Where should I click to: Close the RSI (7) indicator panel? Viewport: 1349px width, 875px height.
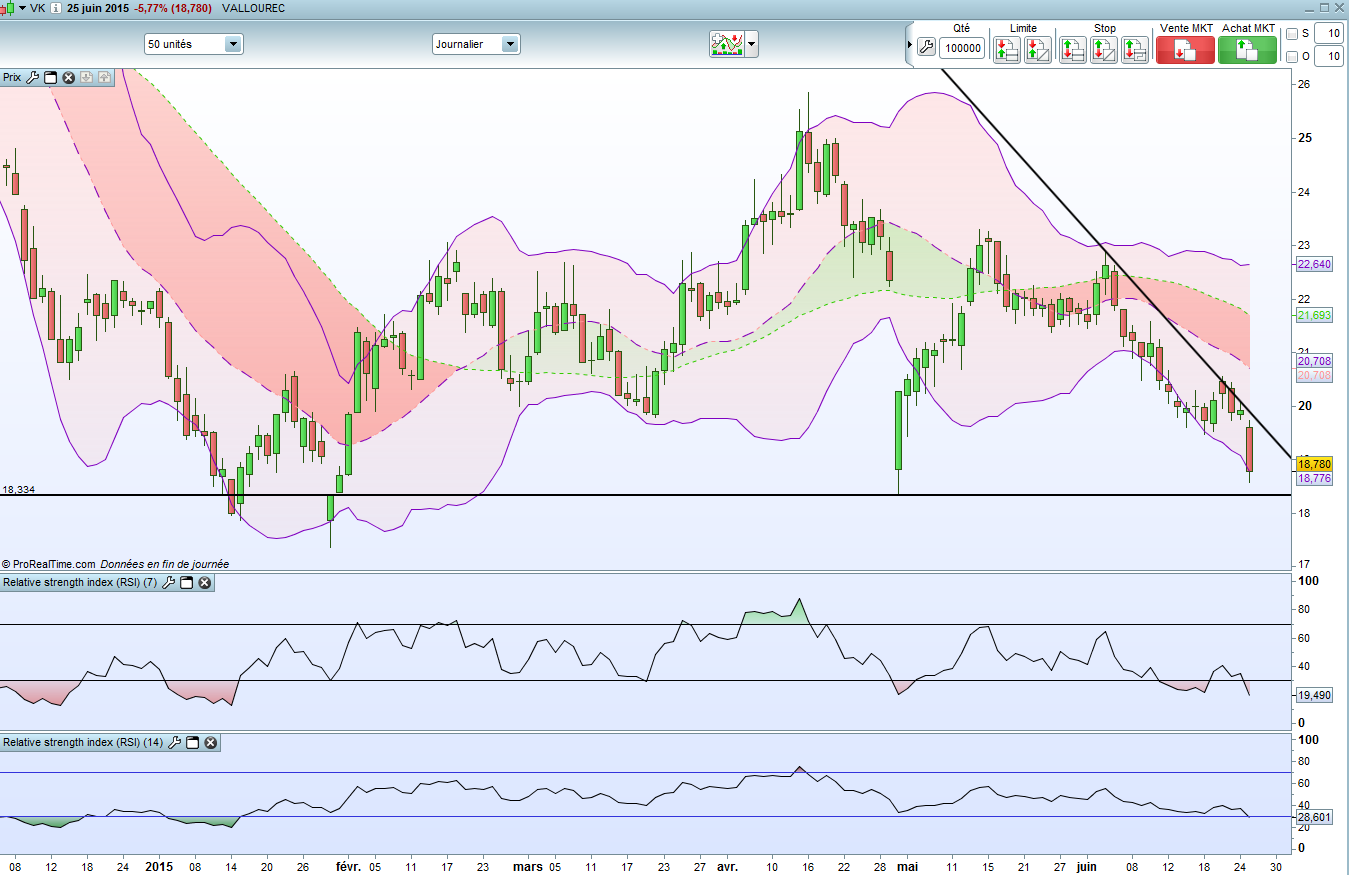[x=204, y=583]
